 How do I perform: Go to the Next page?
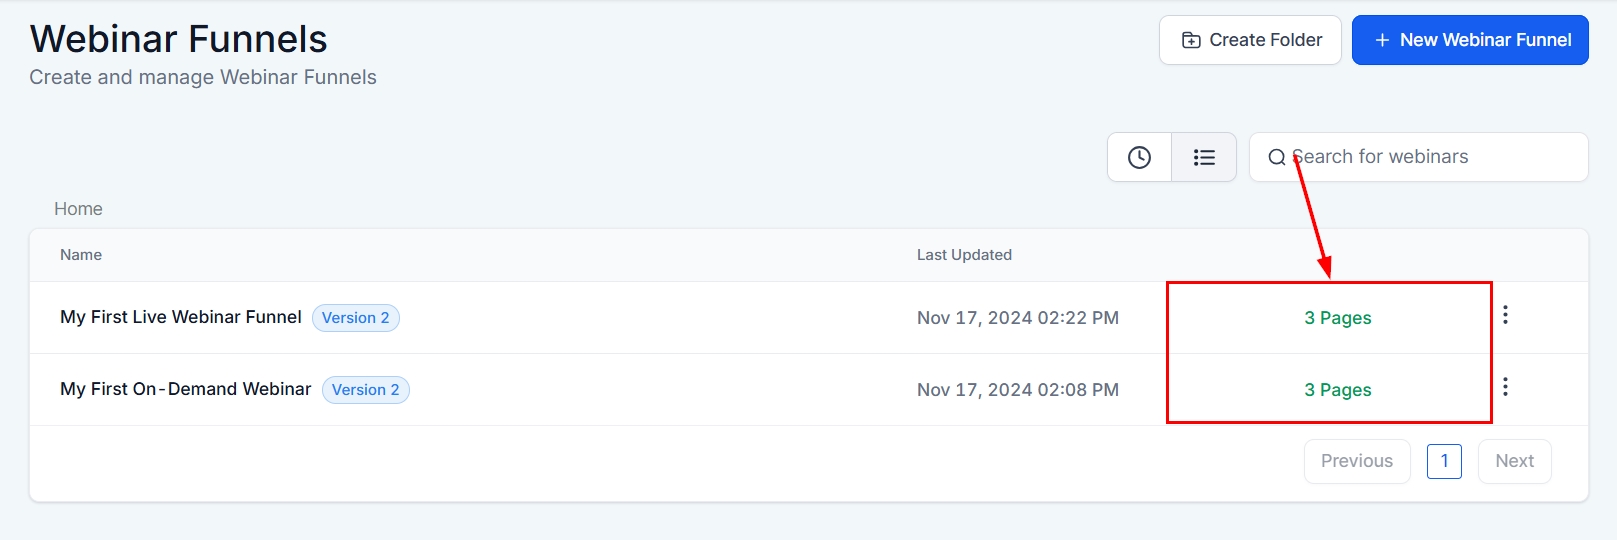coord(1514,461)
